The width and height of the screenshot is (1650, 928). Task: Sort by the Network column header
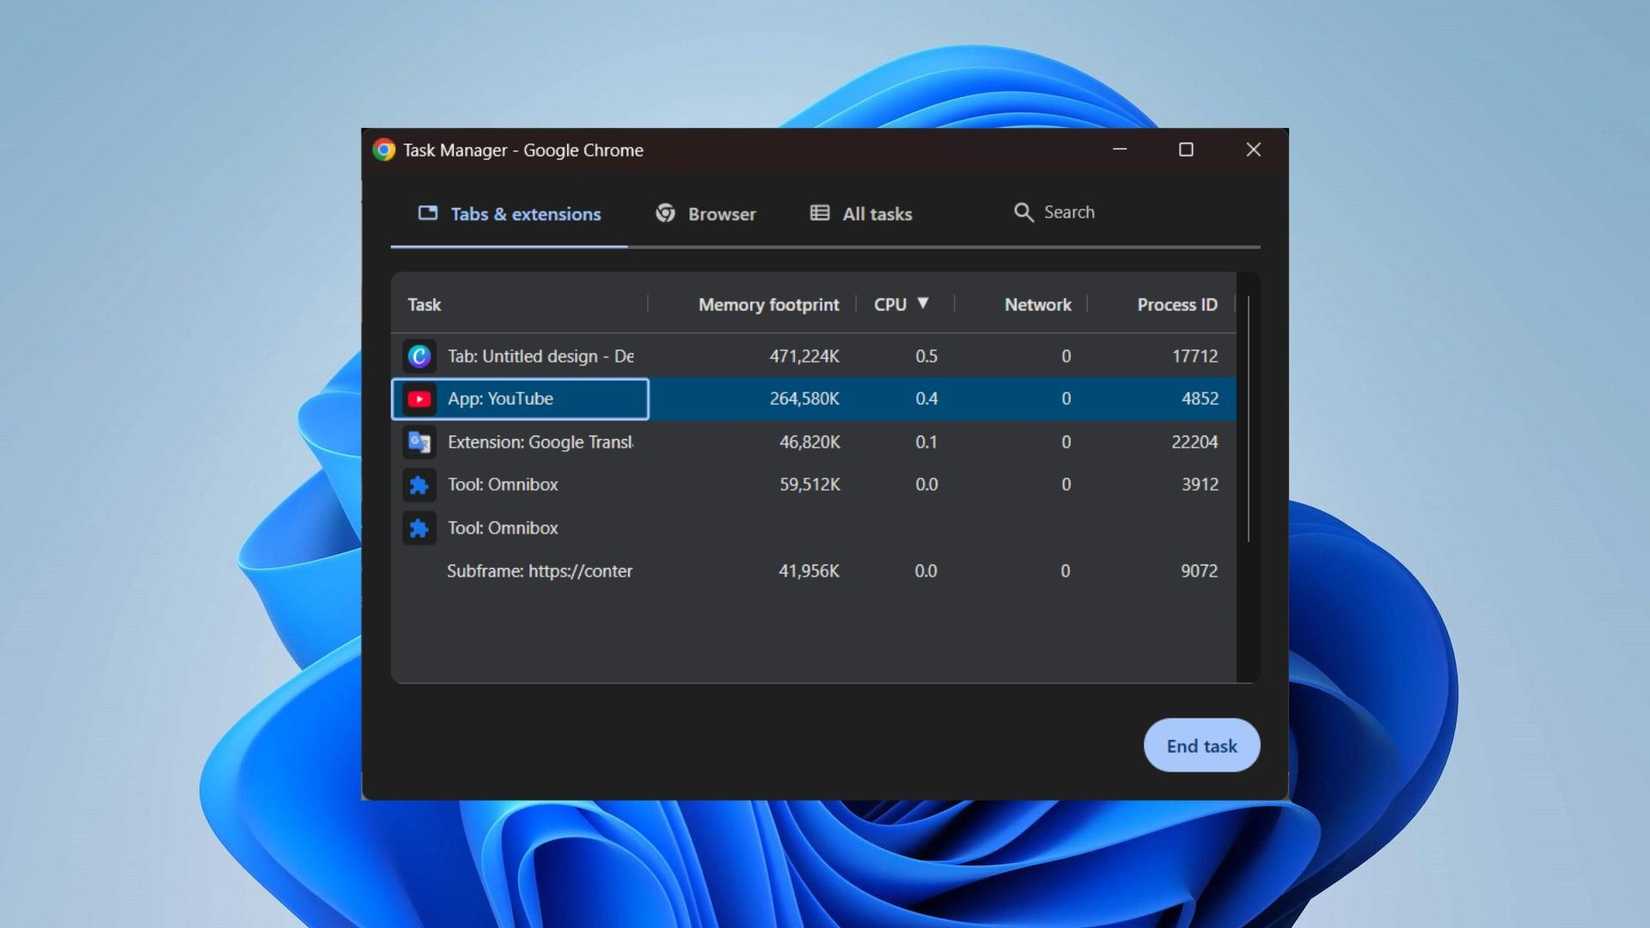[x=1037, y=305]
